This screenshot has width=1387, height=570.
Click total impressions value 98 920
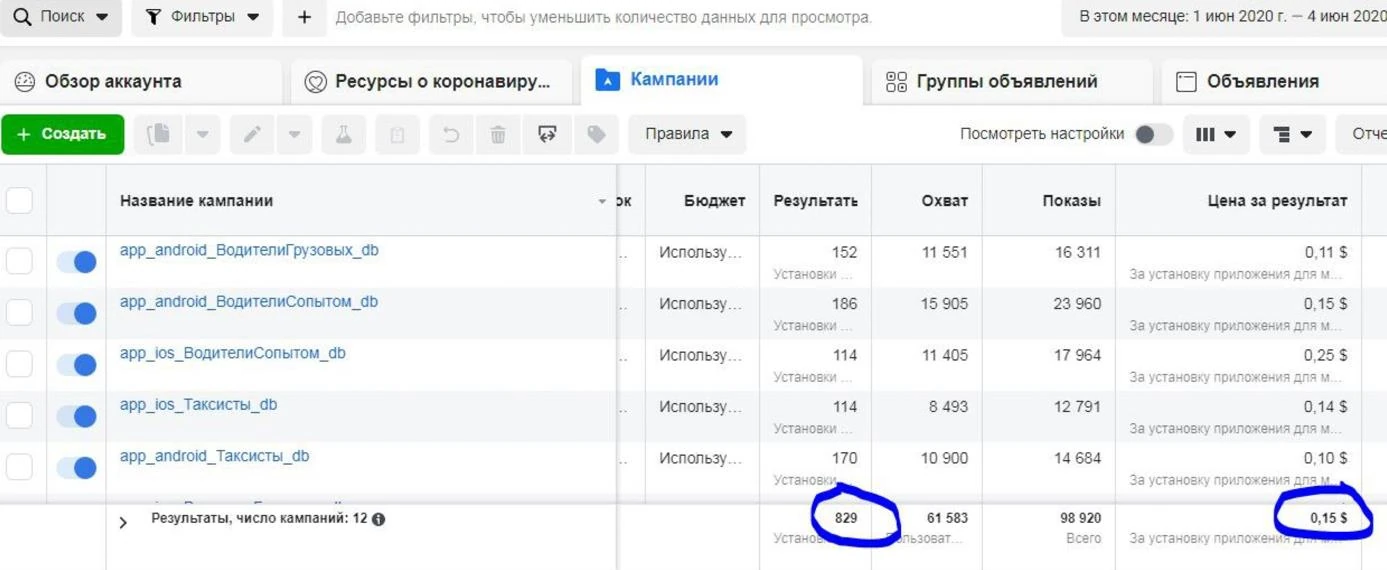1080,518
